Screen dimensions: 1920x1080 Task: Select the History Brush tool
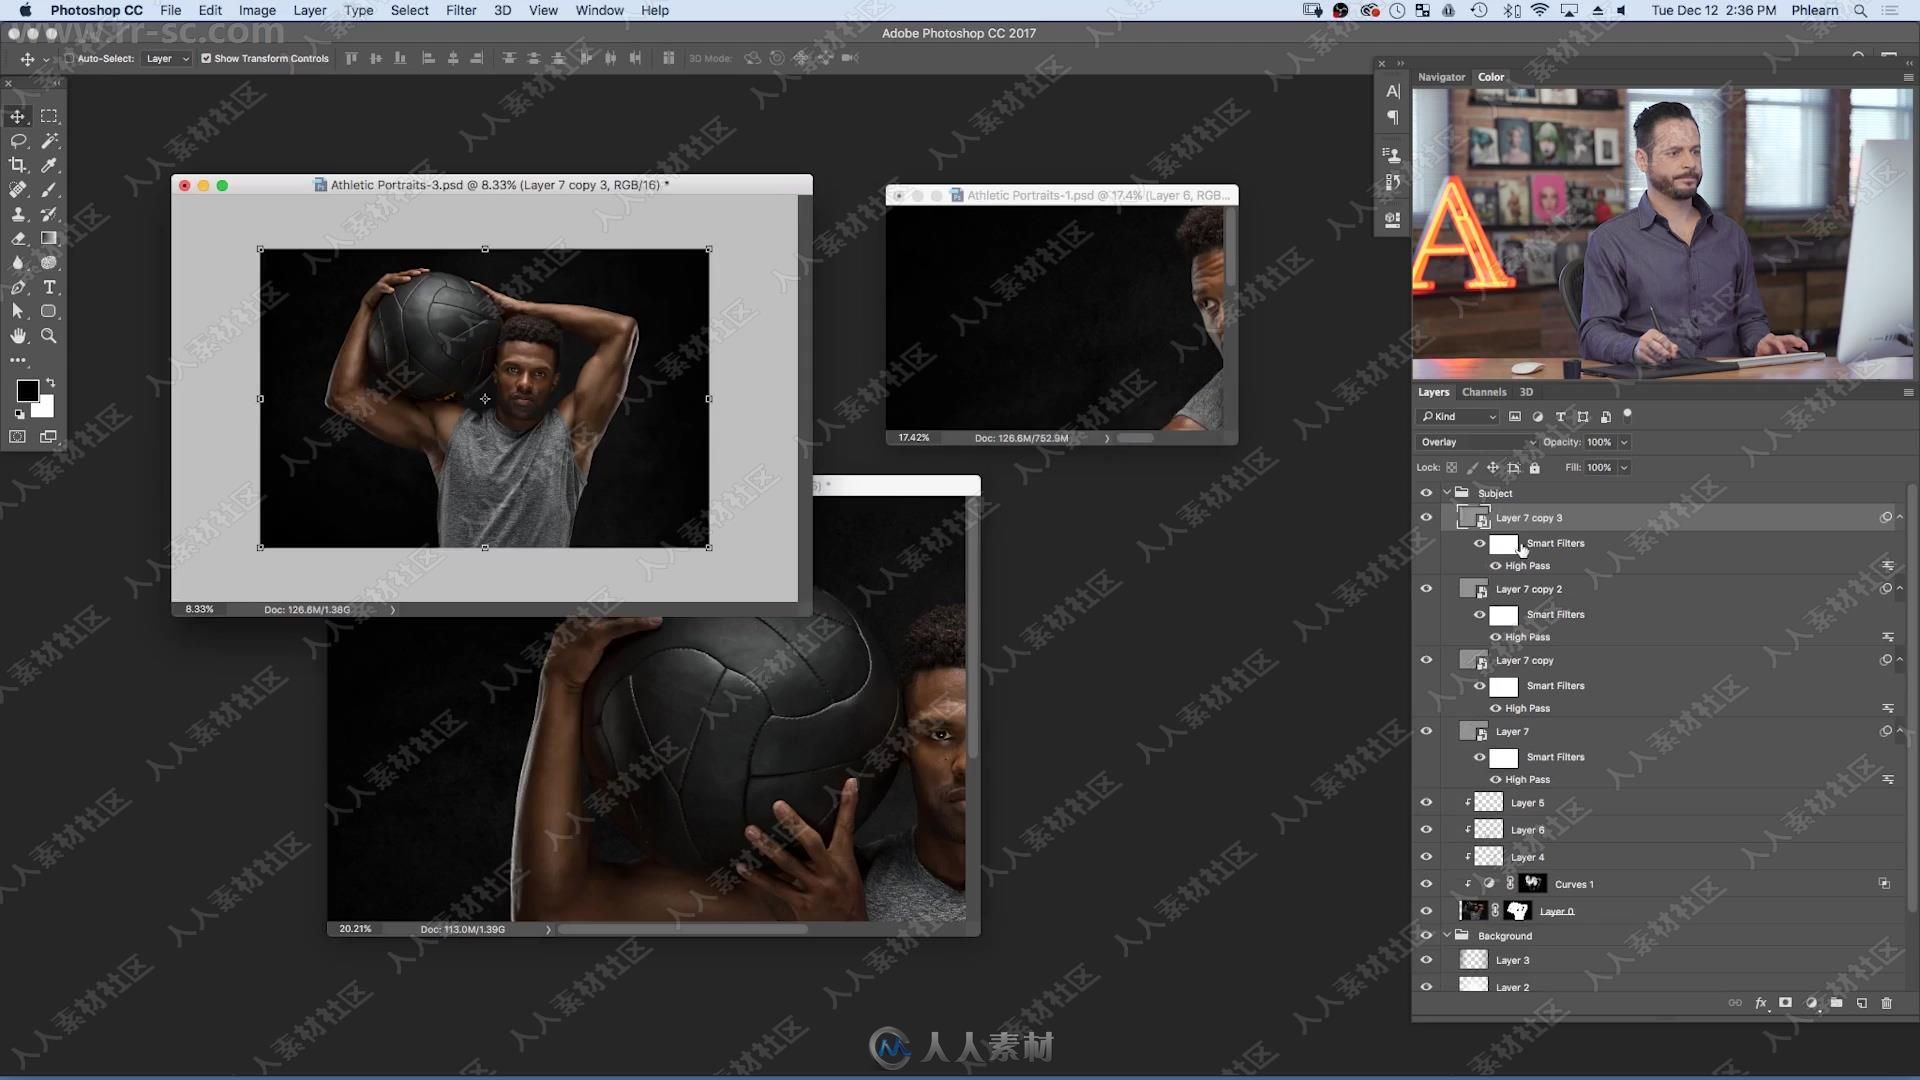[x=49, y=214]
